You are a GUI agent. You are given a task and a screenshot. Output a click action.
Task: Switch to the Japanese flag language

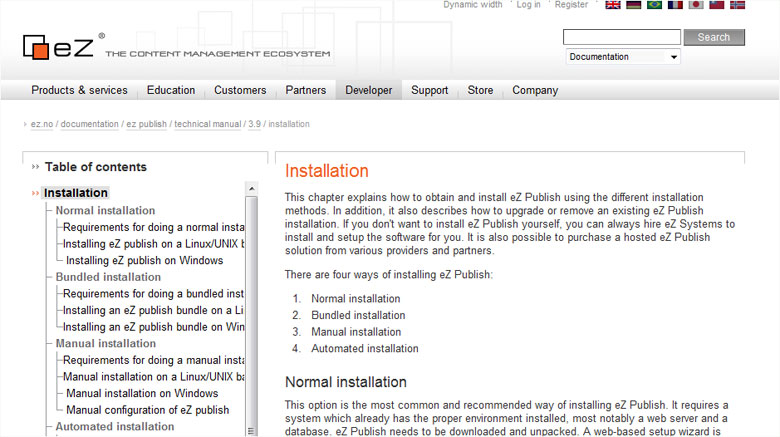coord(696,5)
